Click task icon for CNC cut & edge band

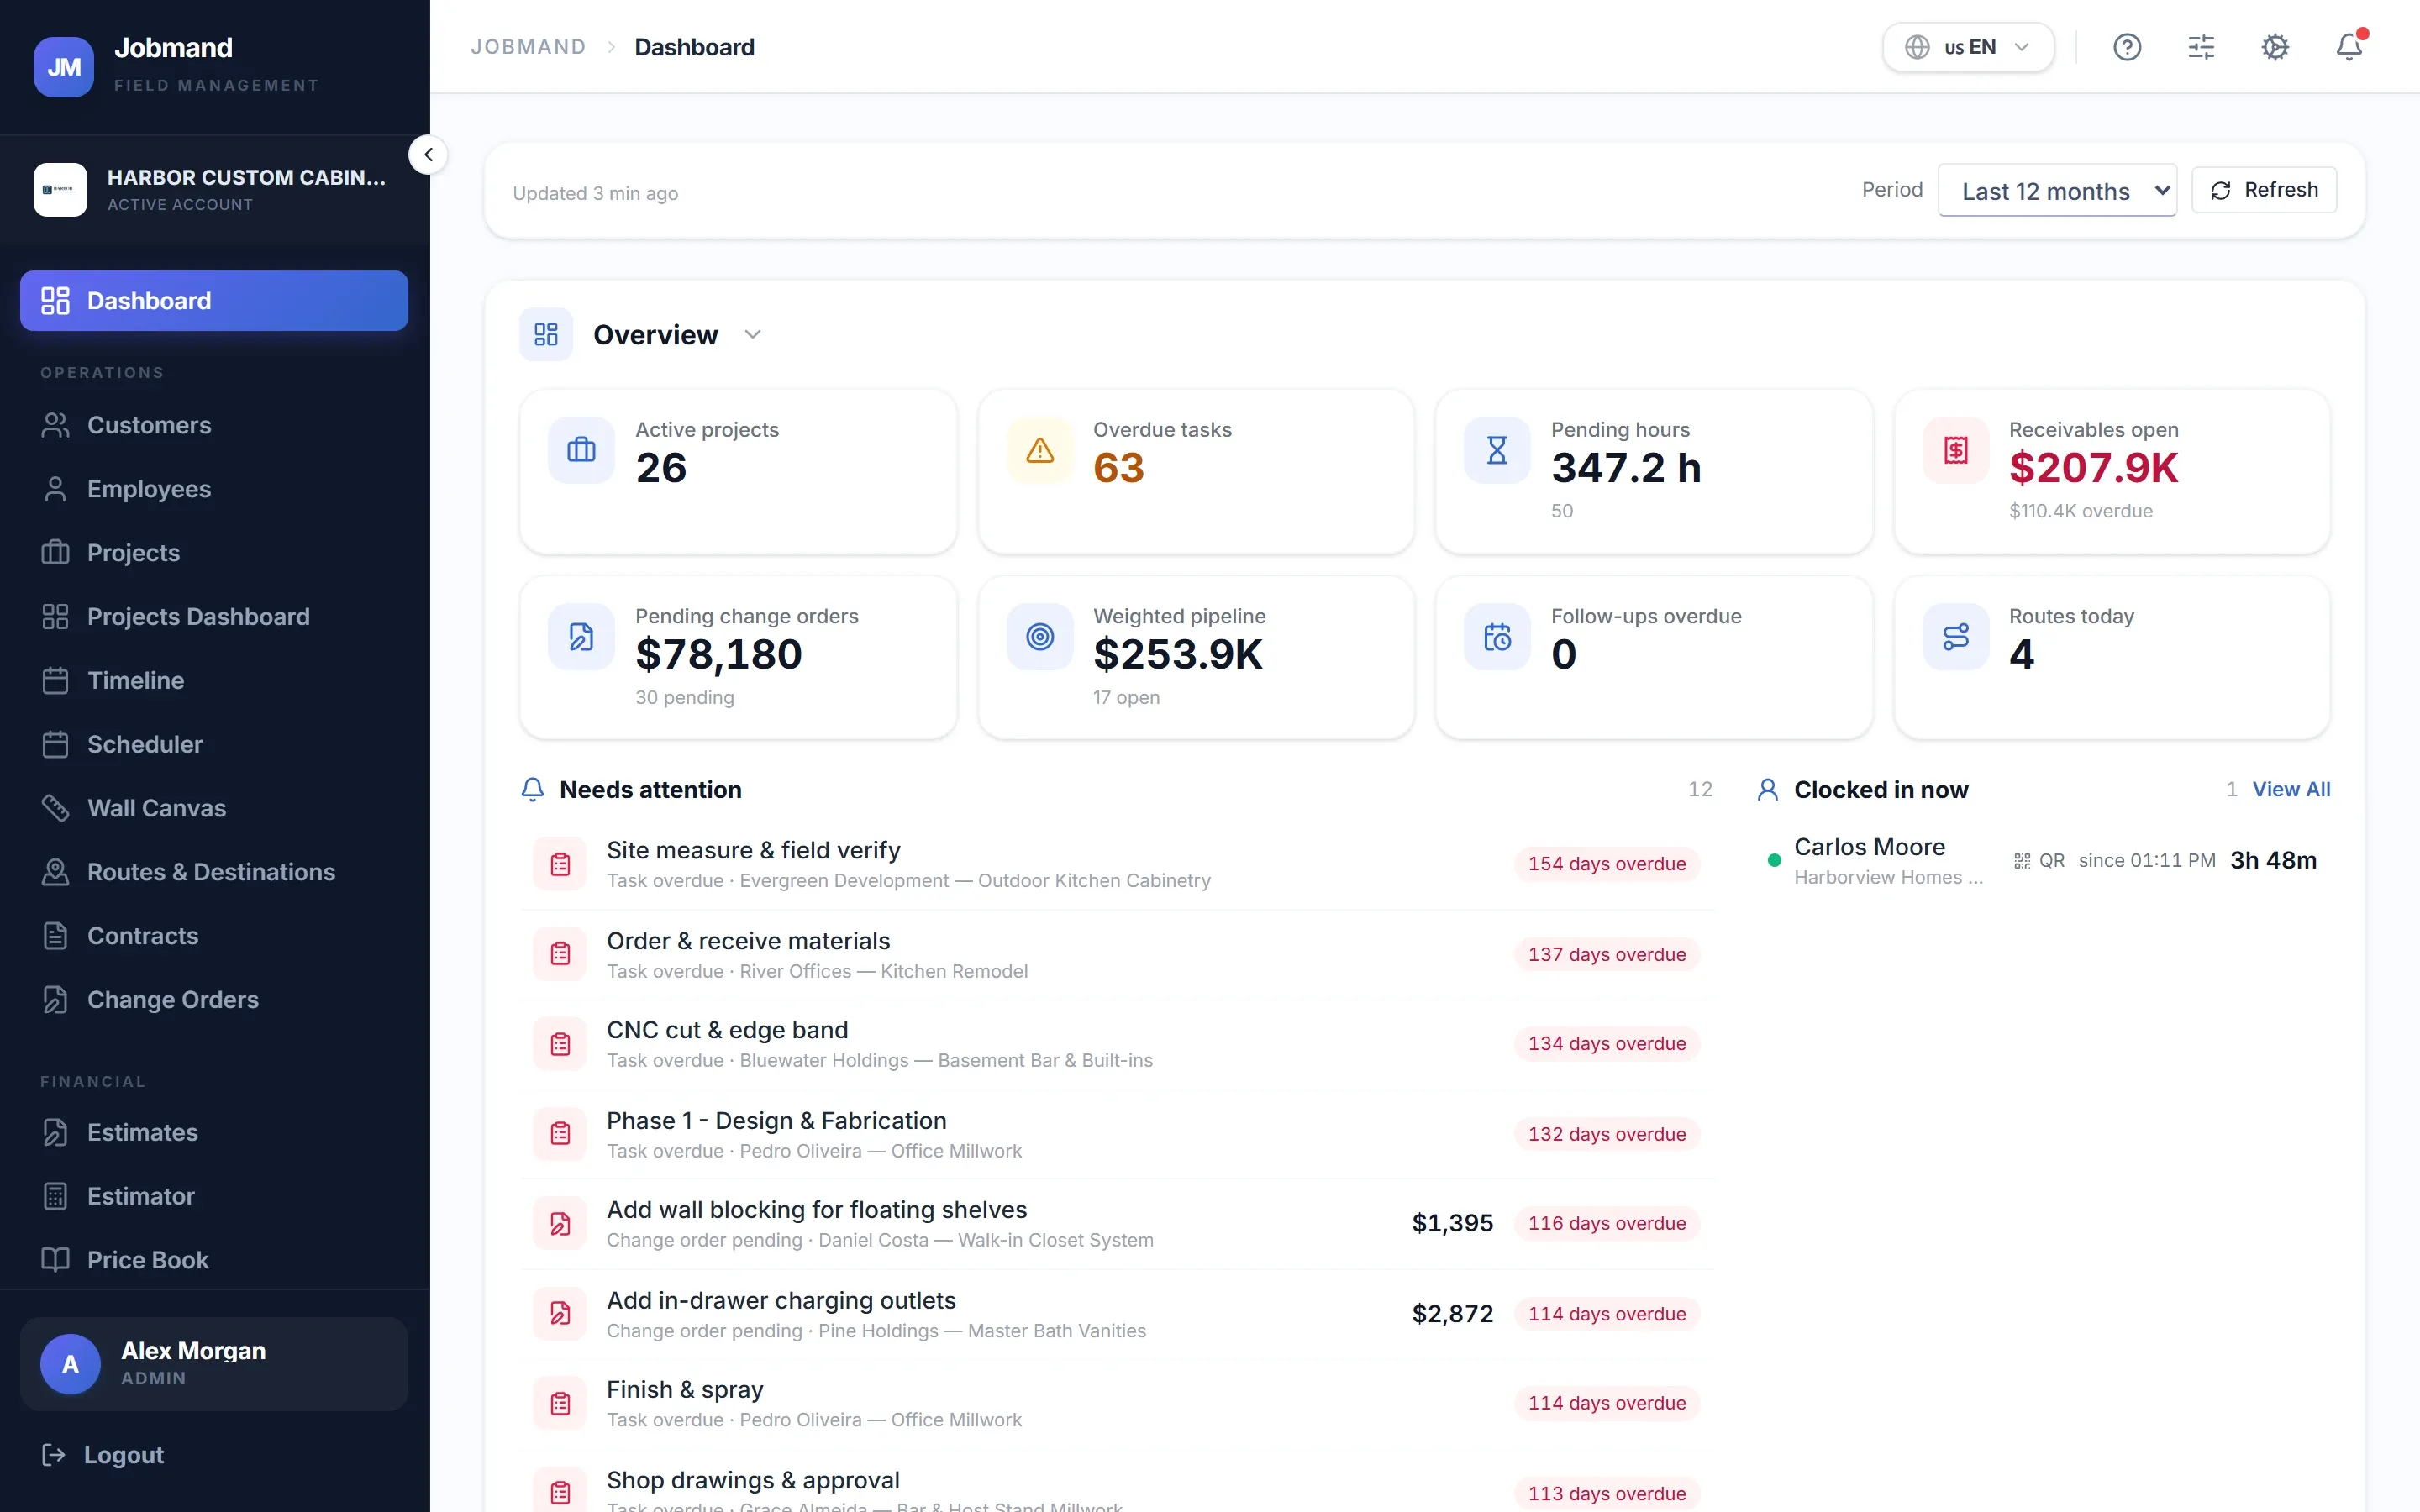560,1044
